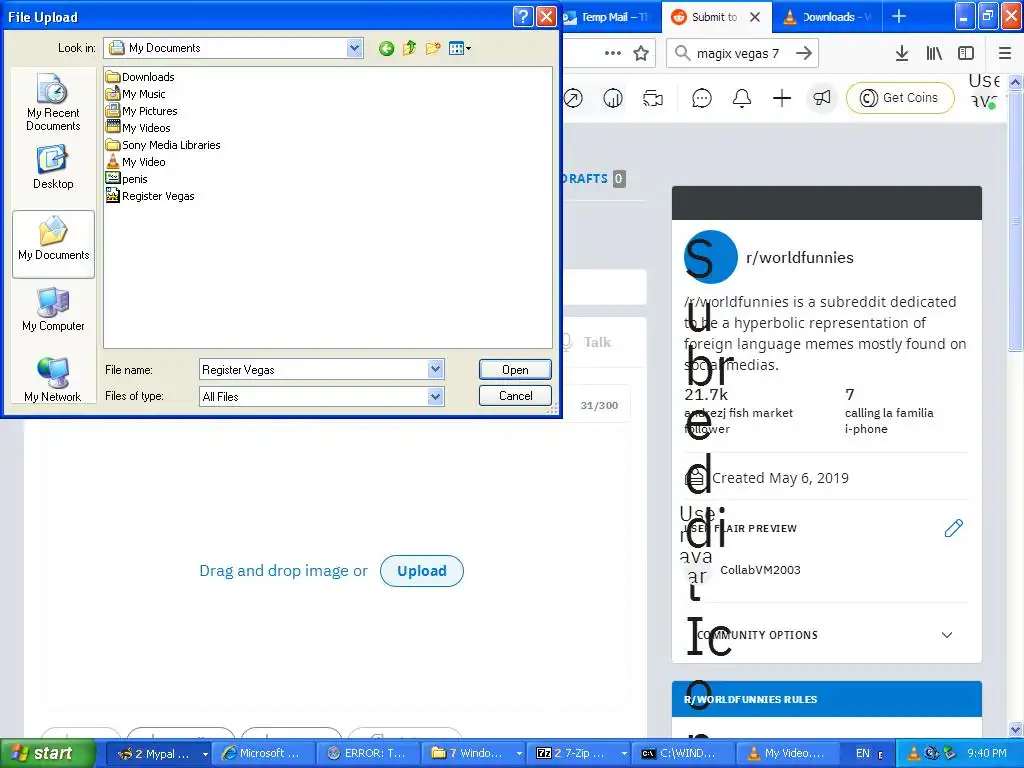1024x768 pixels.
Task: Open a new browser tab
Action: 899,16
